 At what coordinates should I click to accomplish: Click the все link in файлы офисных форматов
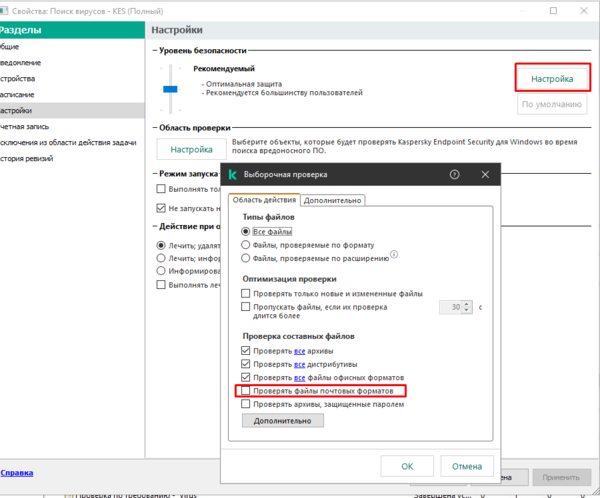(x=299, y=378)
